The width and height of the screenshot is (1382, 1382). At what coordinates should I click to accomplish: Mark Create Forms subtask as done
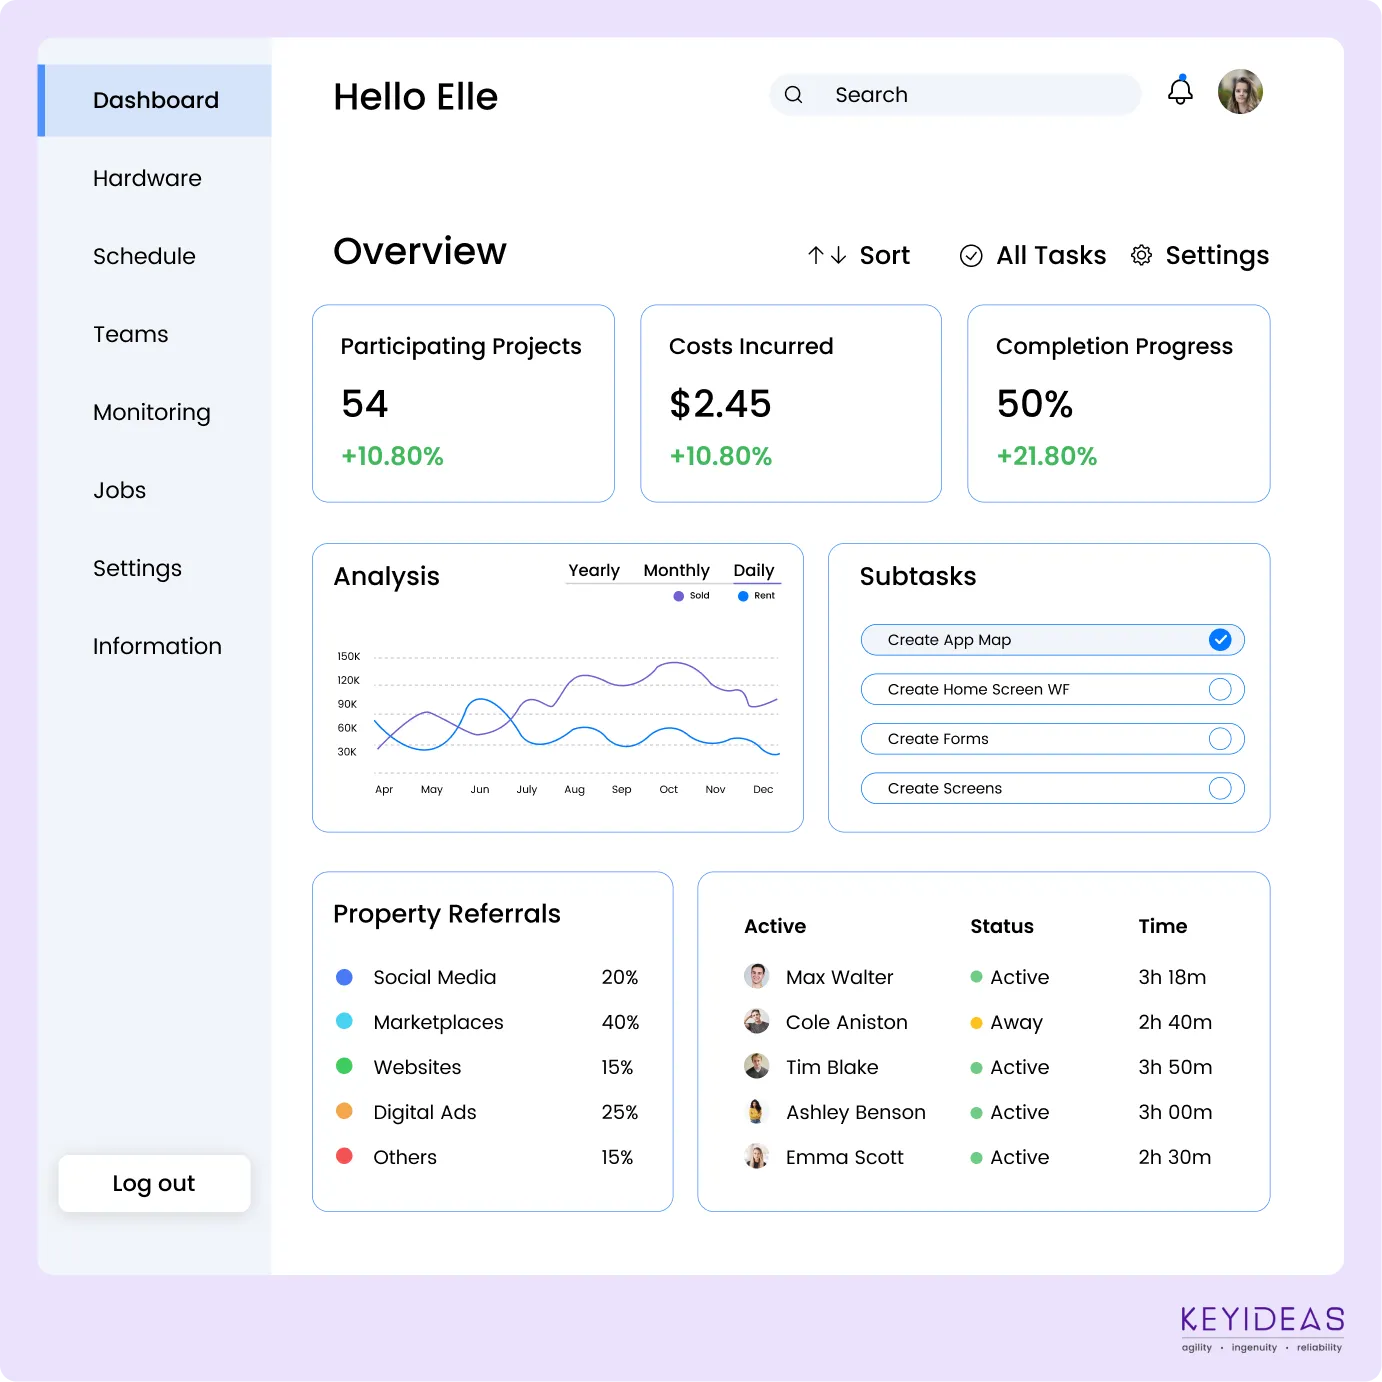point(1220,739)
